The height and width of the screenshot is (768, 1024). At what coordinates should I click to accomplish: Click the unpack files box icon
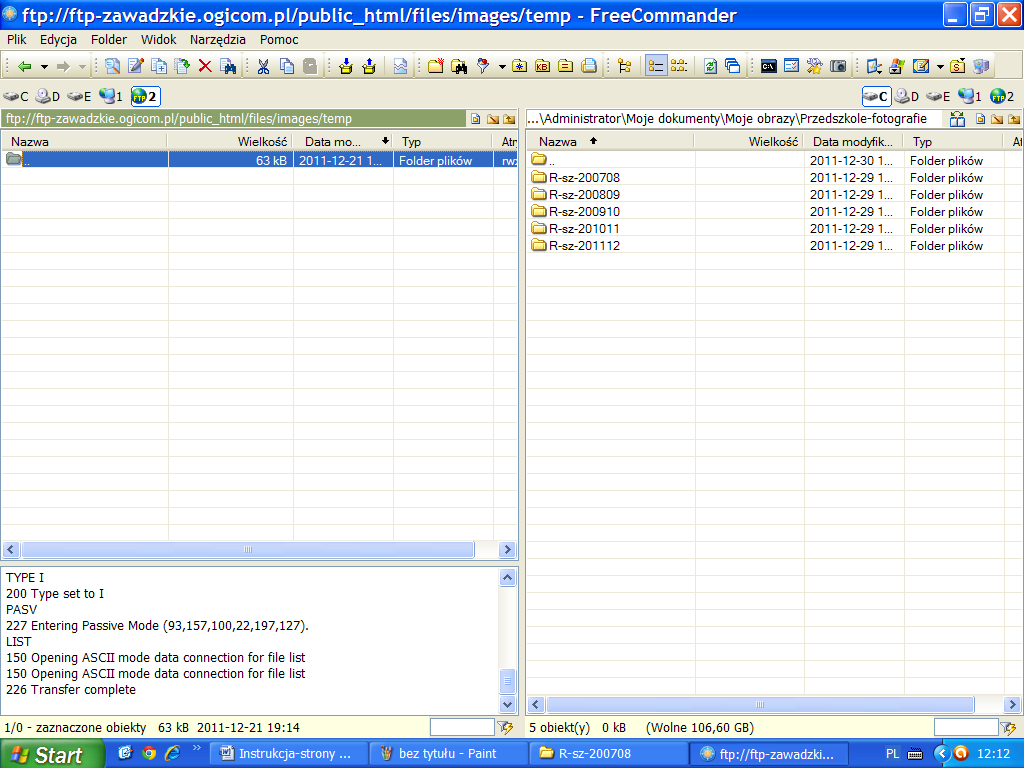click(x=369, y=66)
